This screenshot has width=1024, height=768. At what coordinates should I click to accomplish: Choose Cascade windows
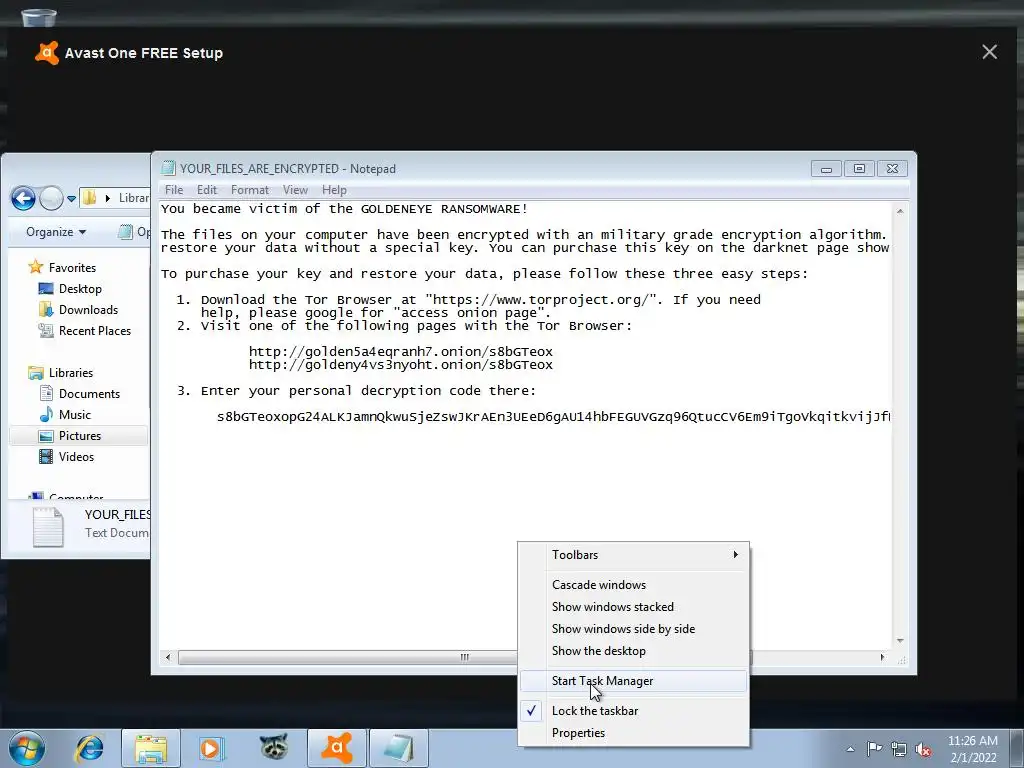[x=633, y=585]
